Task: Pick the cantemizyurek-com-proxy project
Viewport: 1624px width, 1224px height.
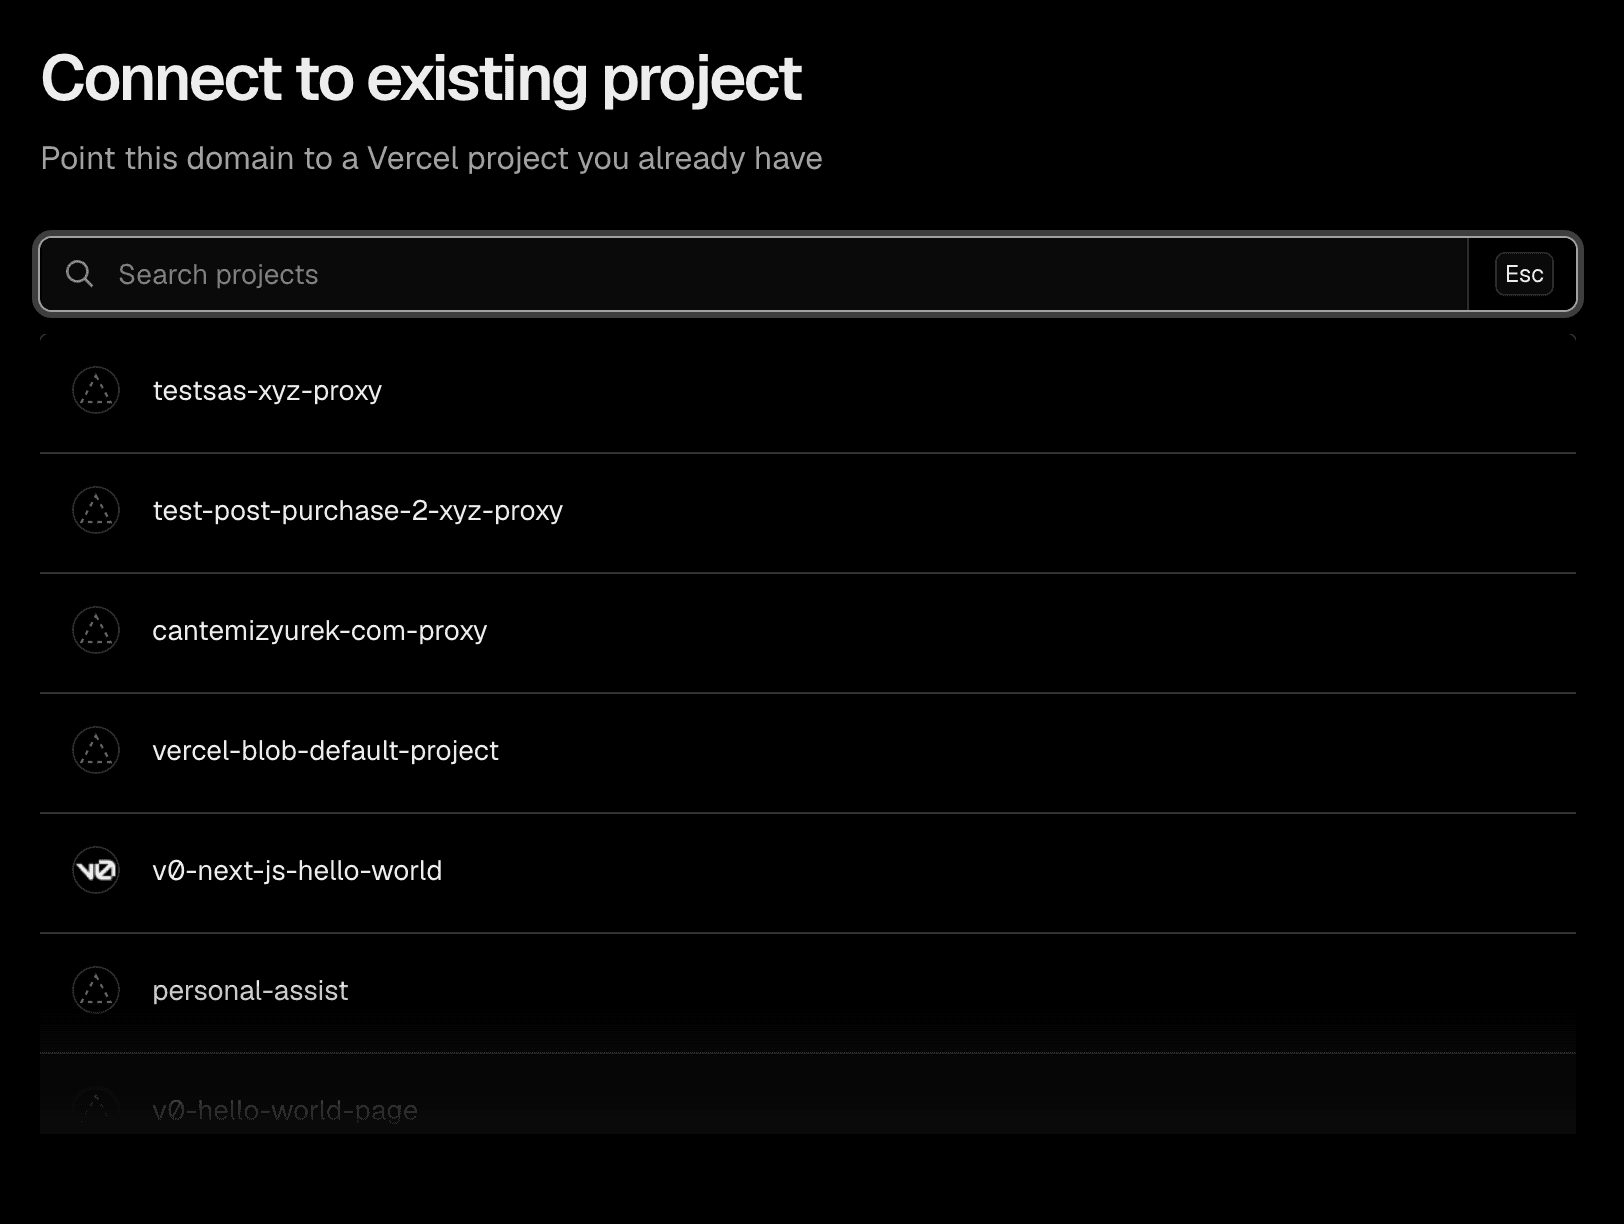Action: [x=808, y=633]
